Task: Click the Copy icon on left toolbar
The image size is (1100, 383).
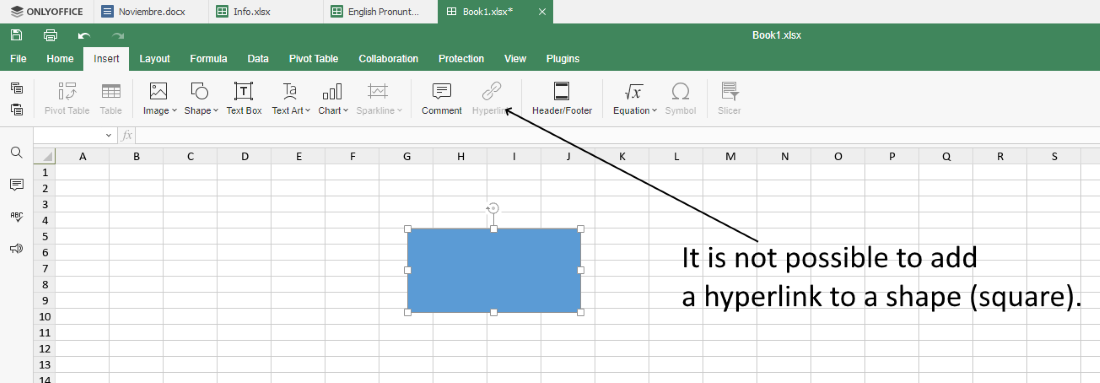Action: point(17,88)
